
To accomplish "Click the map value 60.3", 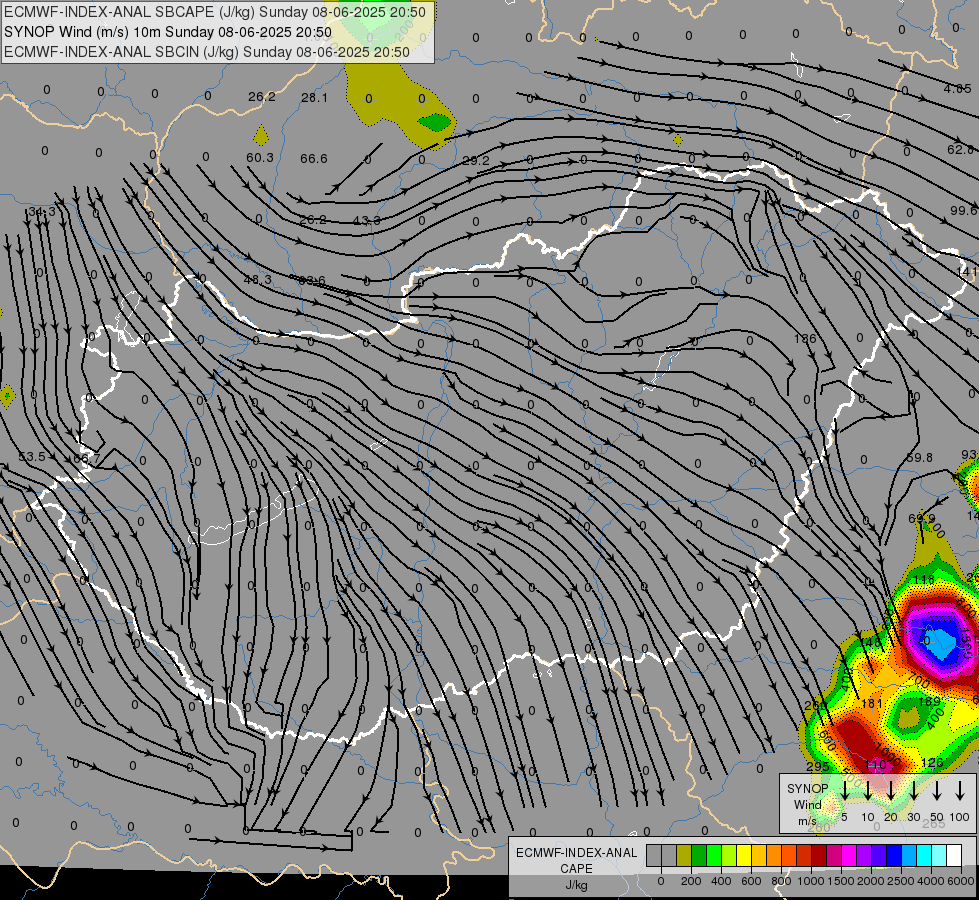I will click(x=260, y=158).
